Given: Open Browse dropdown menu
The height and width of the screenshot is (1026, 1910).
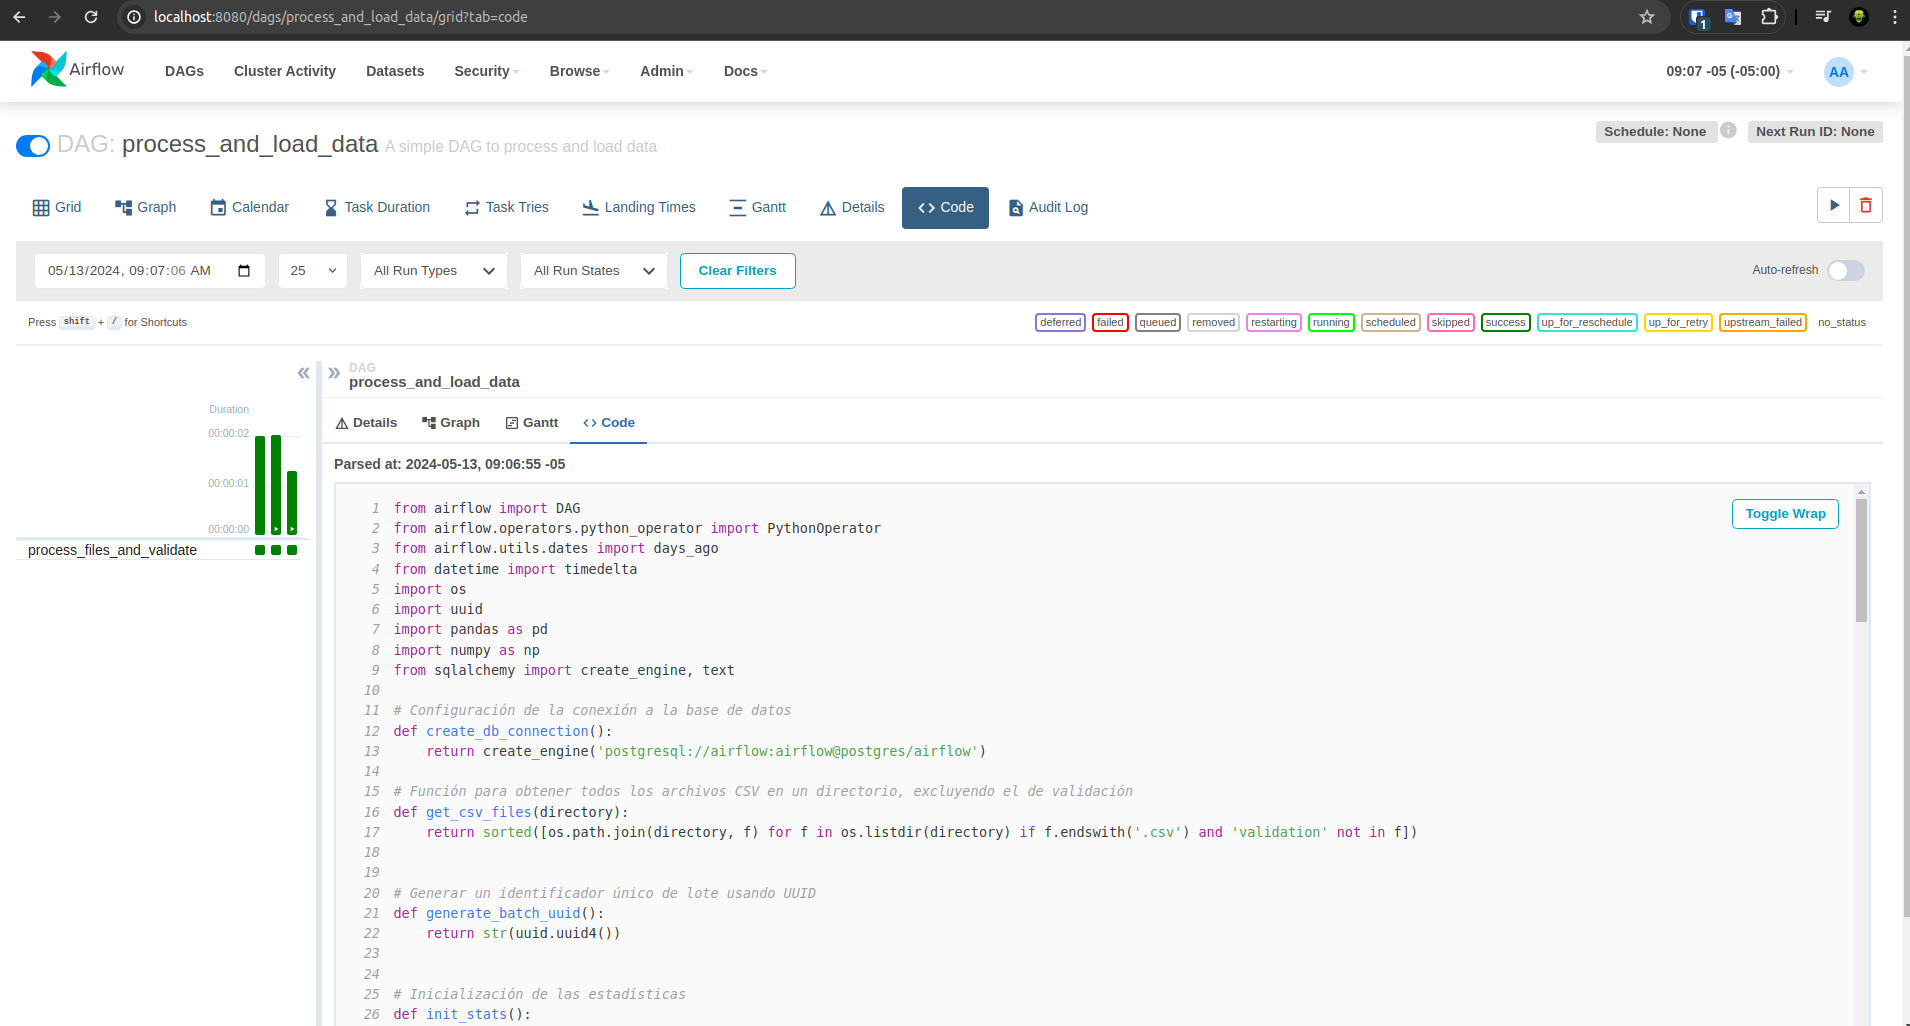Looking at the screenshot, I should 579,71.
